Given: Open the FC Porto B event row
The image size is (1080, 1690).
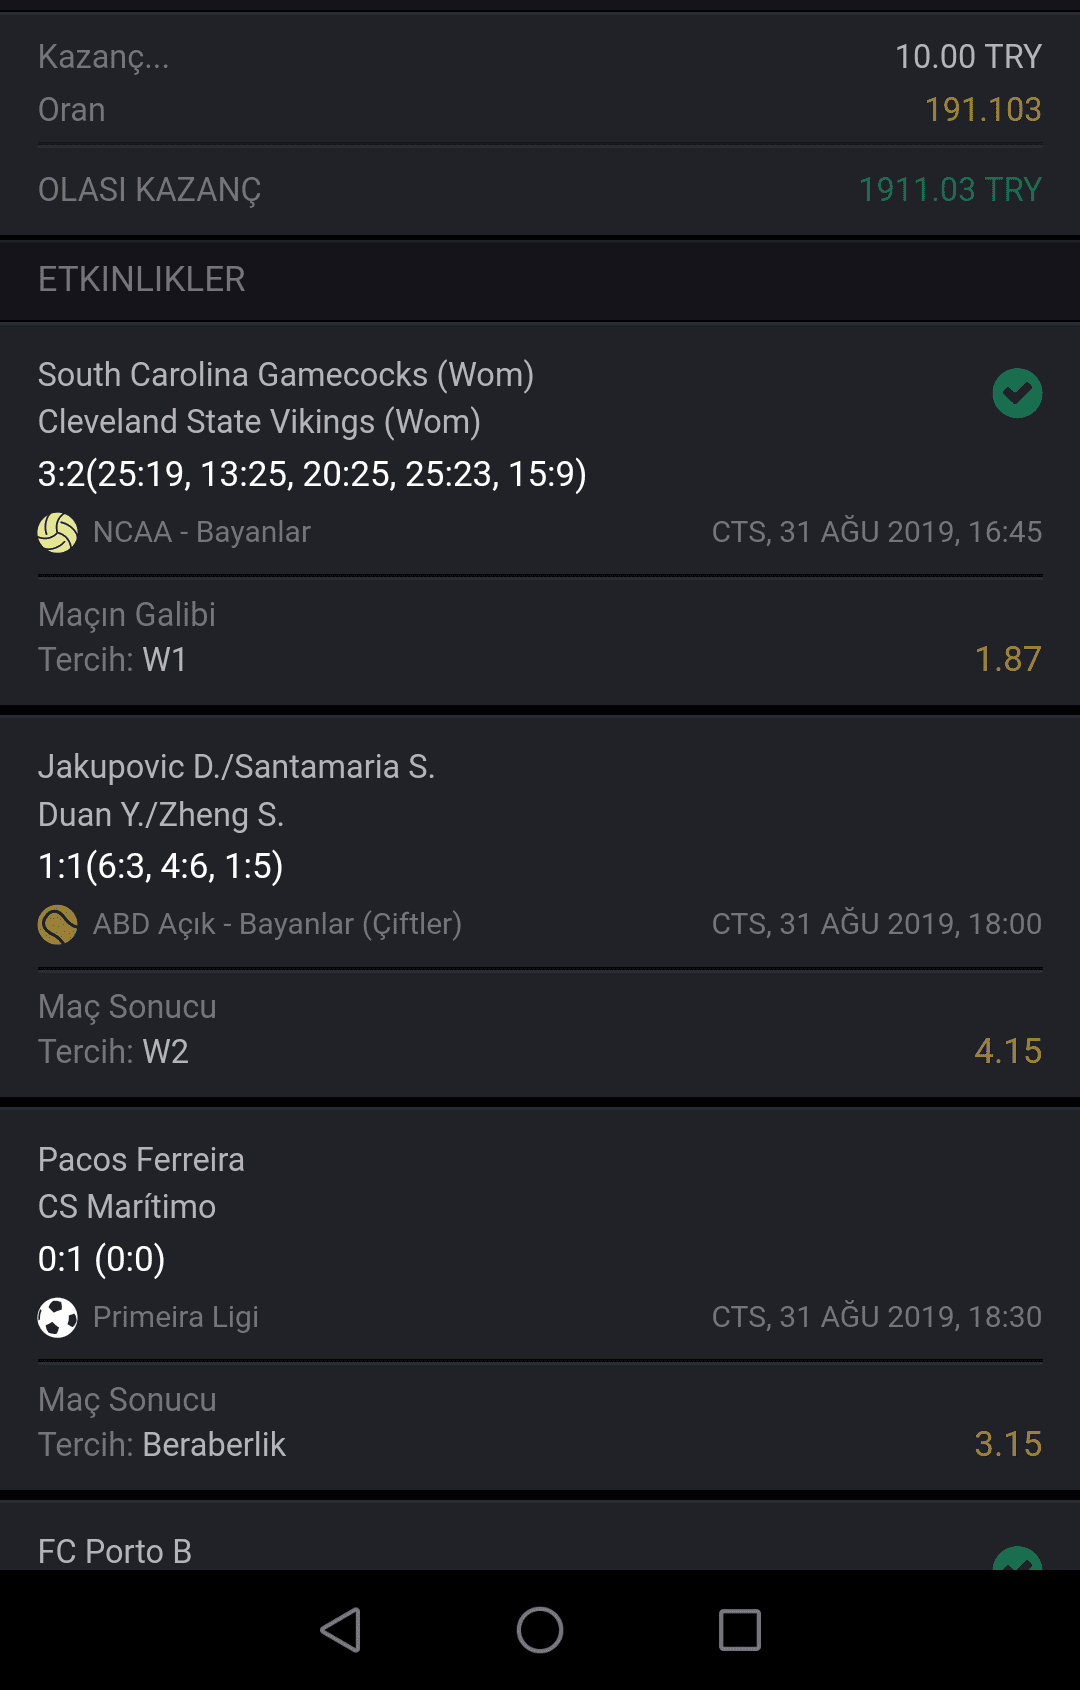Looking at the screenshot, I should point(540,1536).
